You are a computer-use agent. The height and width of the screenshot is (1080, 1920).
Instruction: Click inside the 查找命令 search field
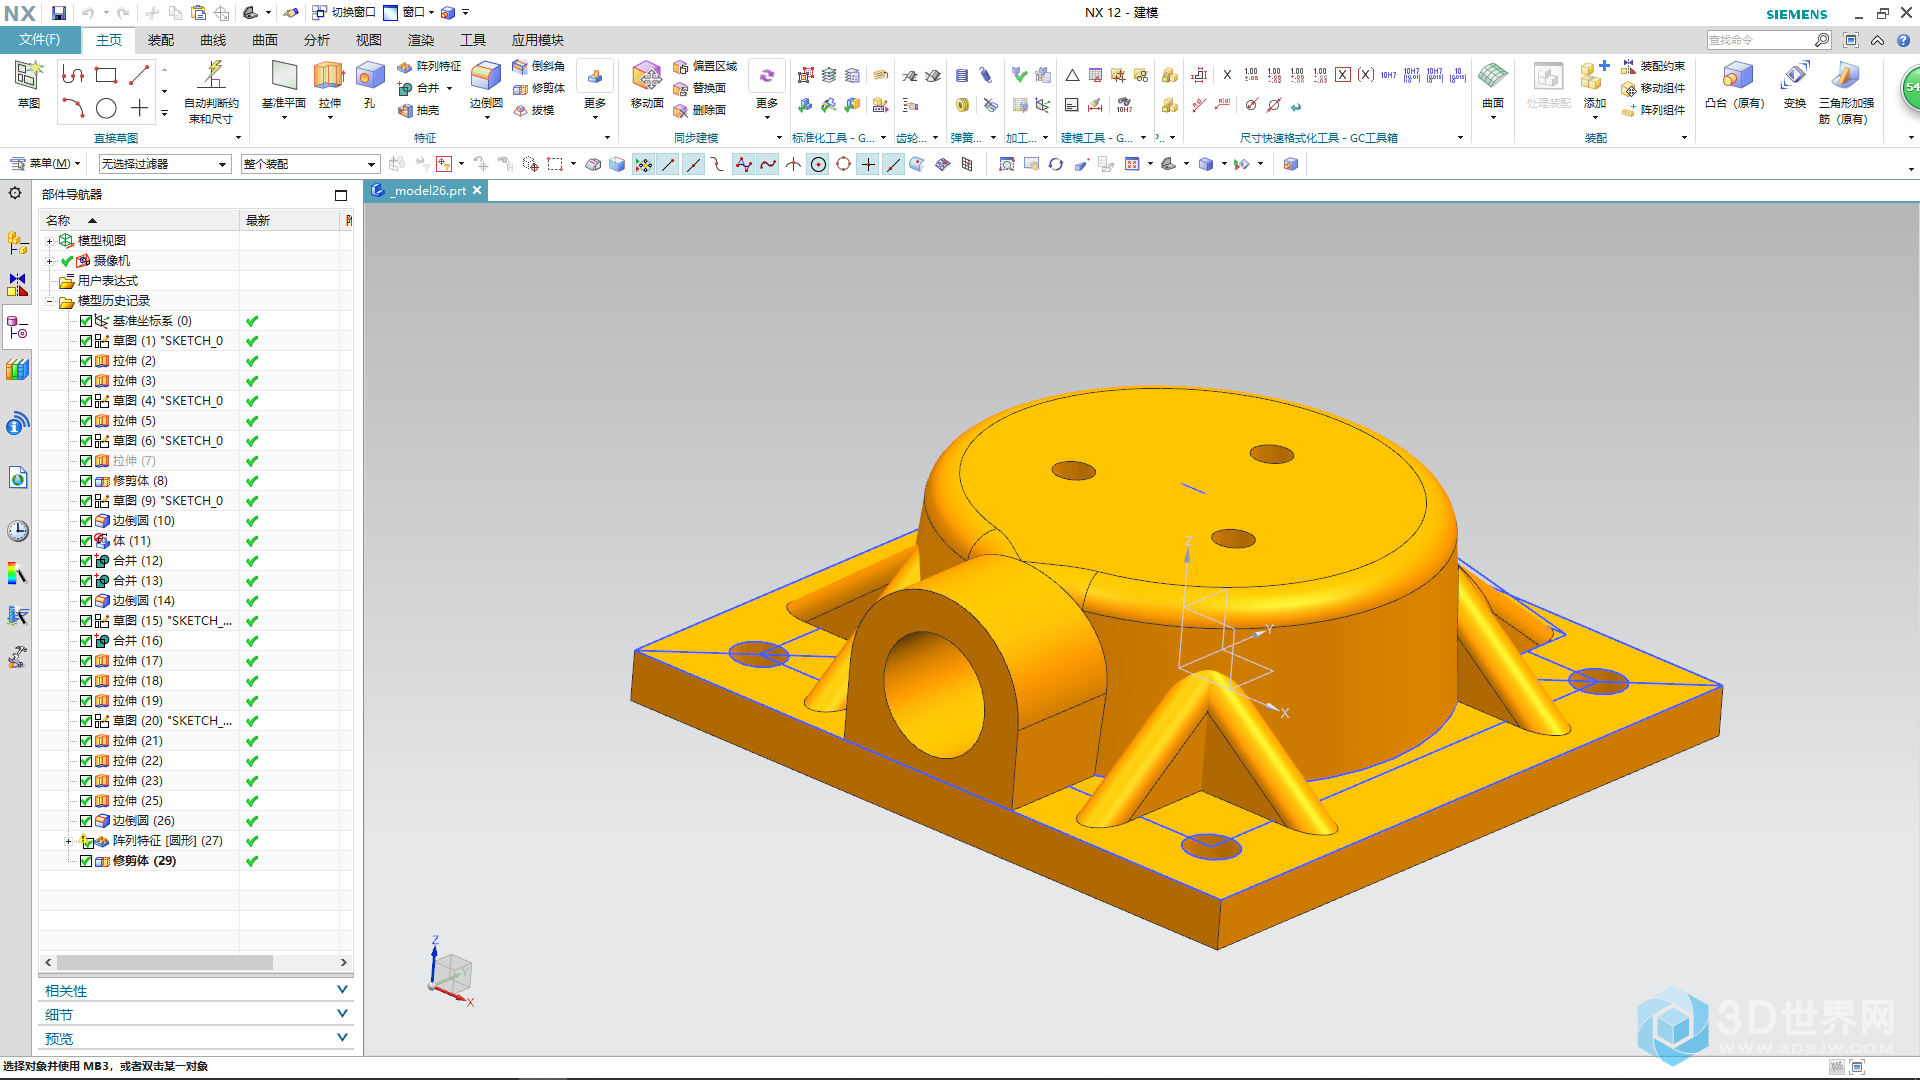(1760, 40)
